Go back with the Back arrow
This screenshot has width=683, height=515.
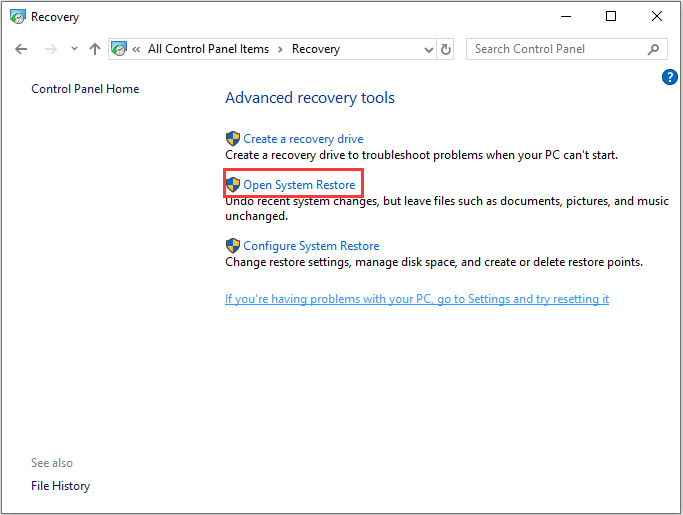[x=21, y=49]
